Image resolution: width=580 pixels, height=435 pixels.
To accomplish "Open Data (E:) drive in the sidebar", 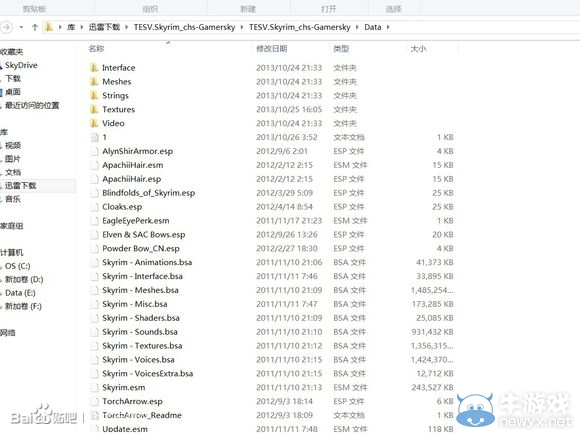I will coord(20,293).
